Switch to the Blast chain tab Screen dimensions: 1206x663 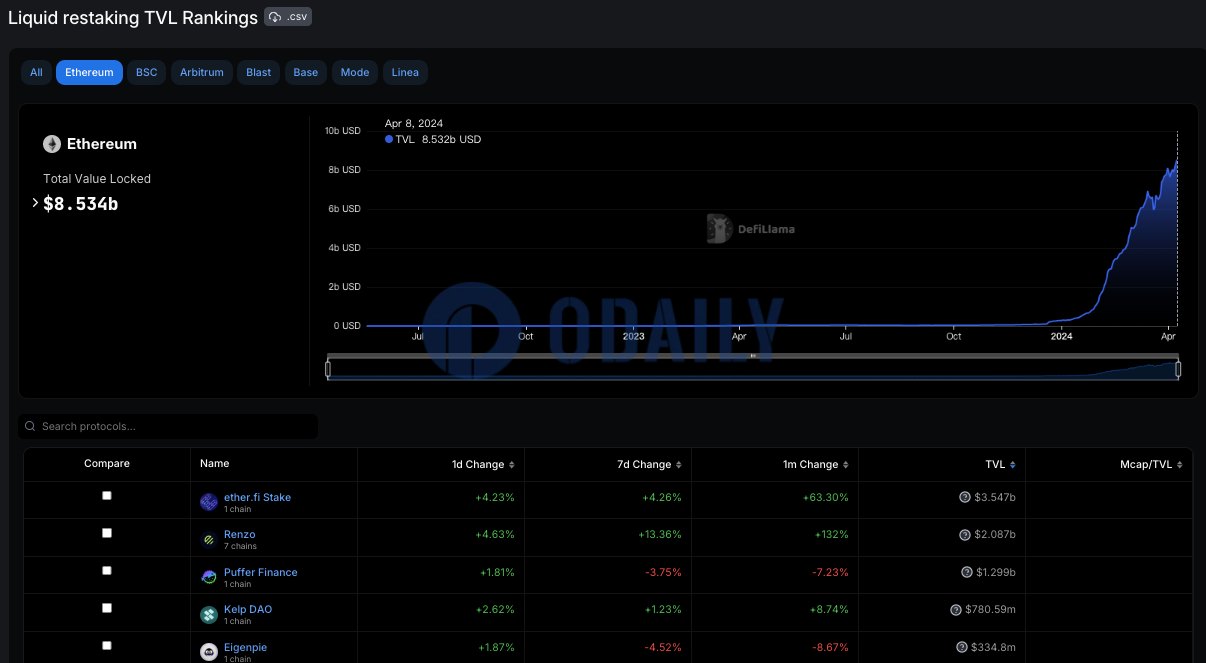click(259, 72)
